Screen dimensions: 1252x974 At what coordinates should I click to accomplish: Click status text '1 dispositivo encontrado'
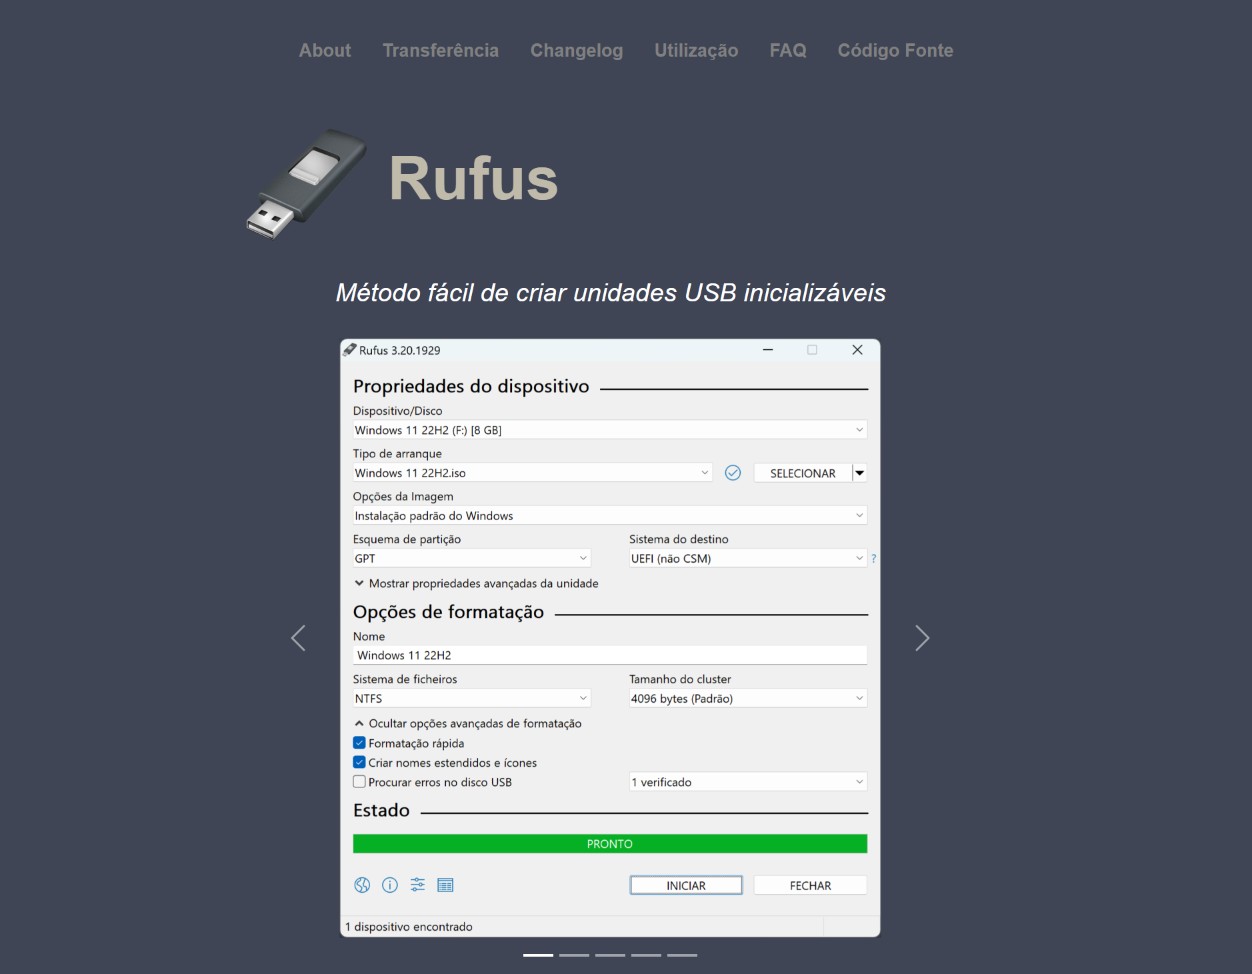tap(409, 927)
